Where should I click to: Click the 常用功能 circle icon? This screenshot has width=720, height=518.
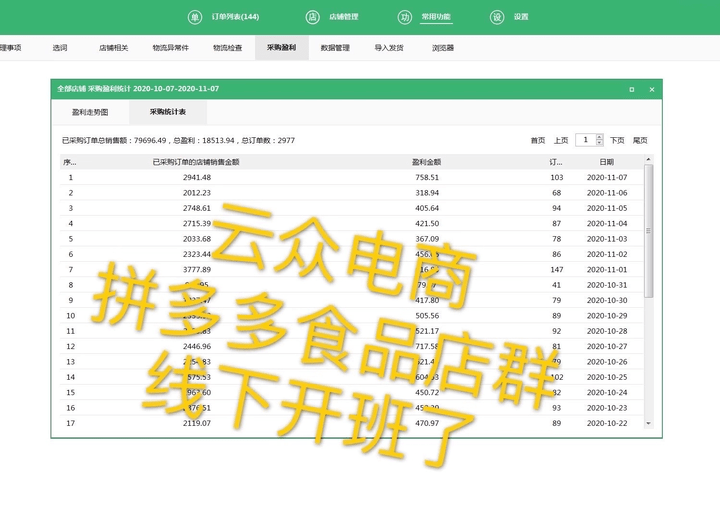point(404,17)
